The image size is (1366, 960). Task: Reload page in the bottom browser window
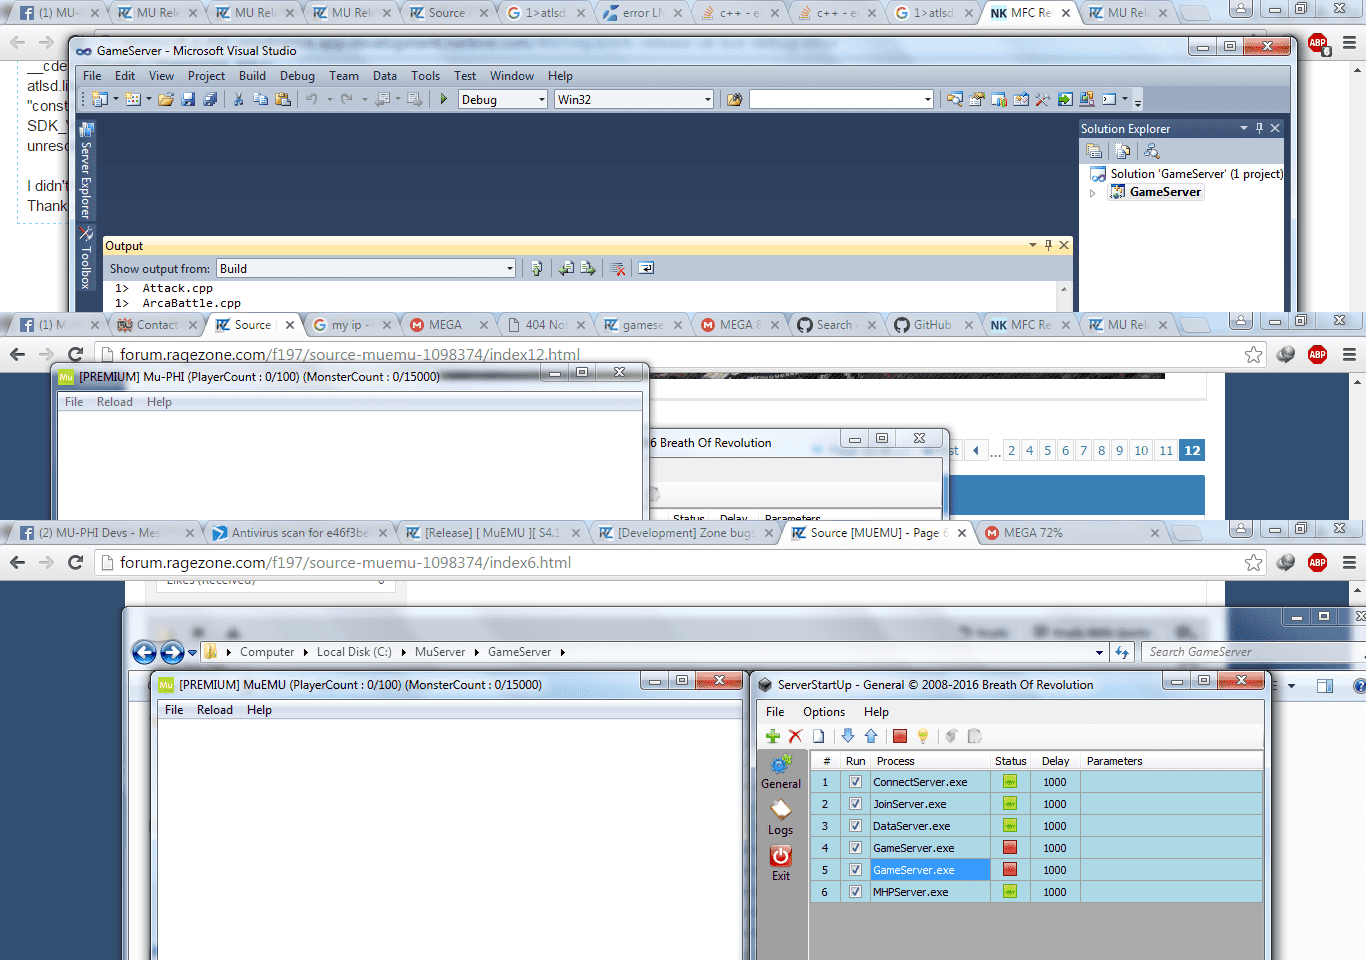tap(75, 562)
